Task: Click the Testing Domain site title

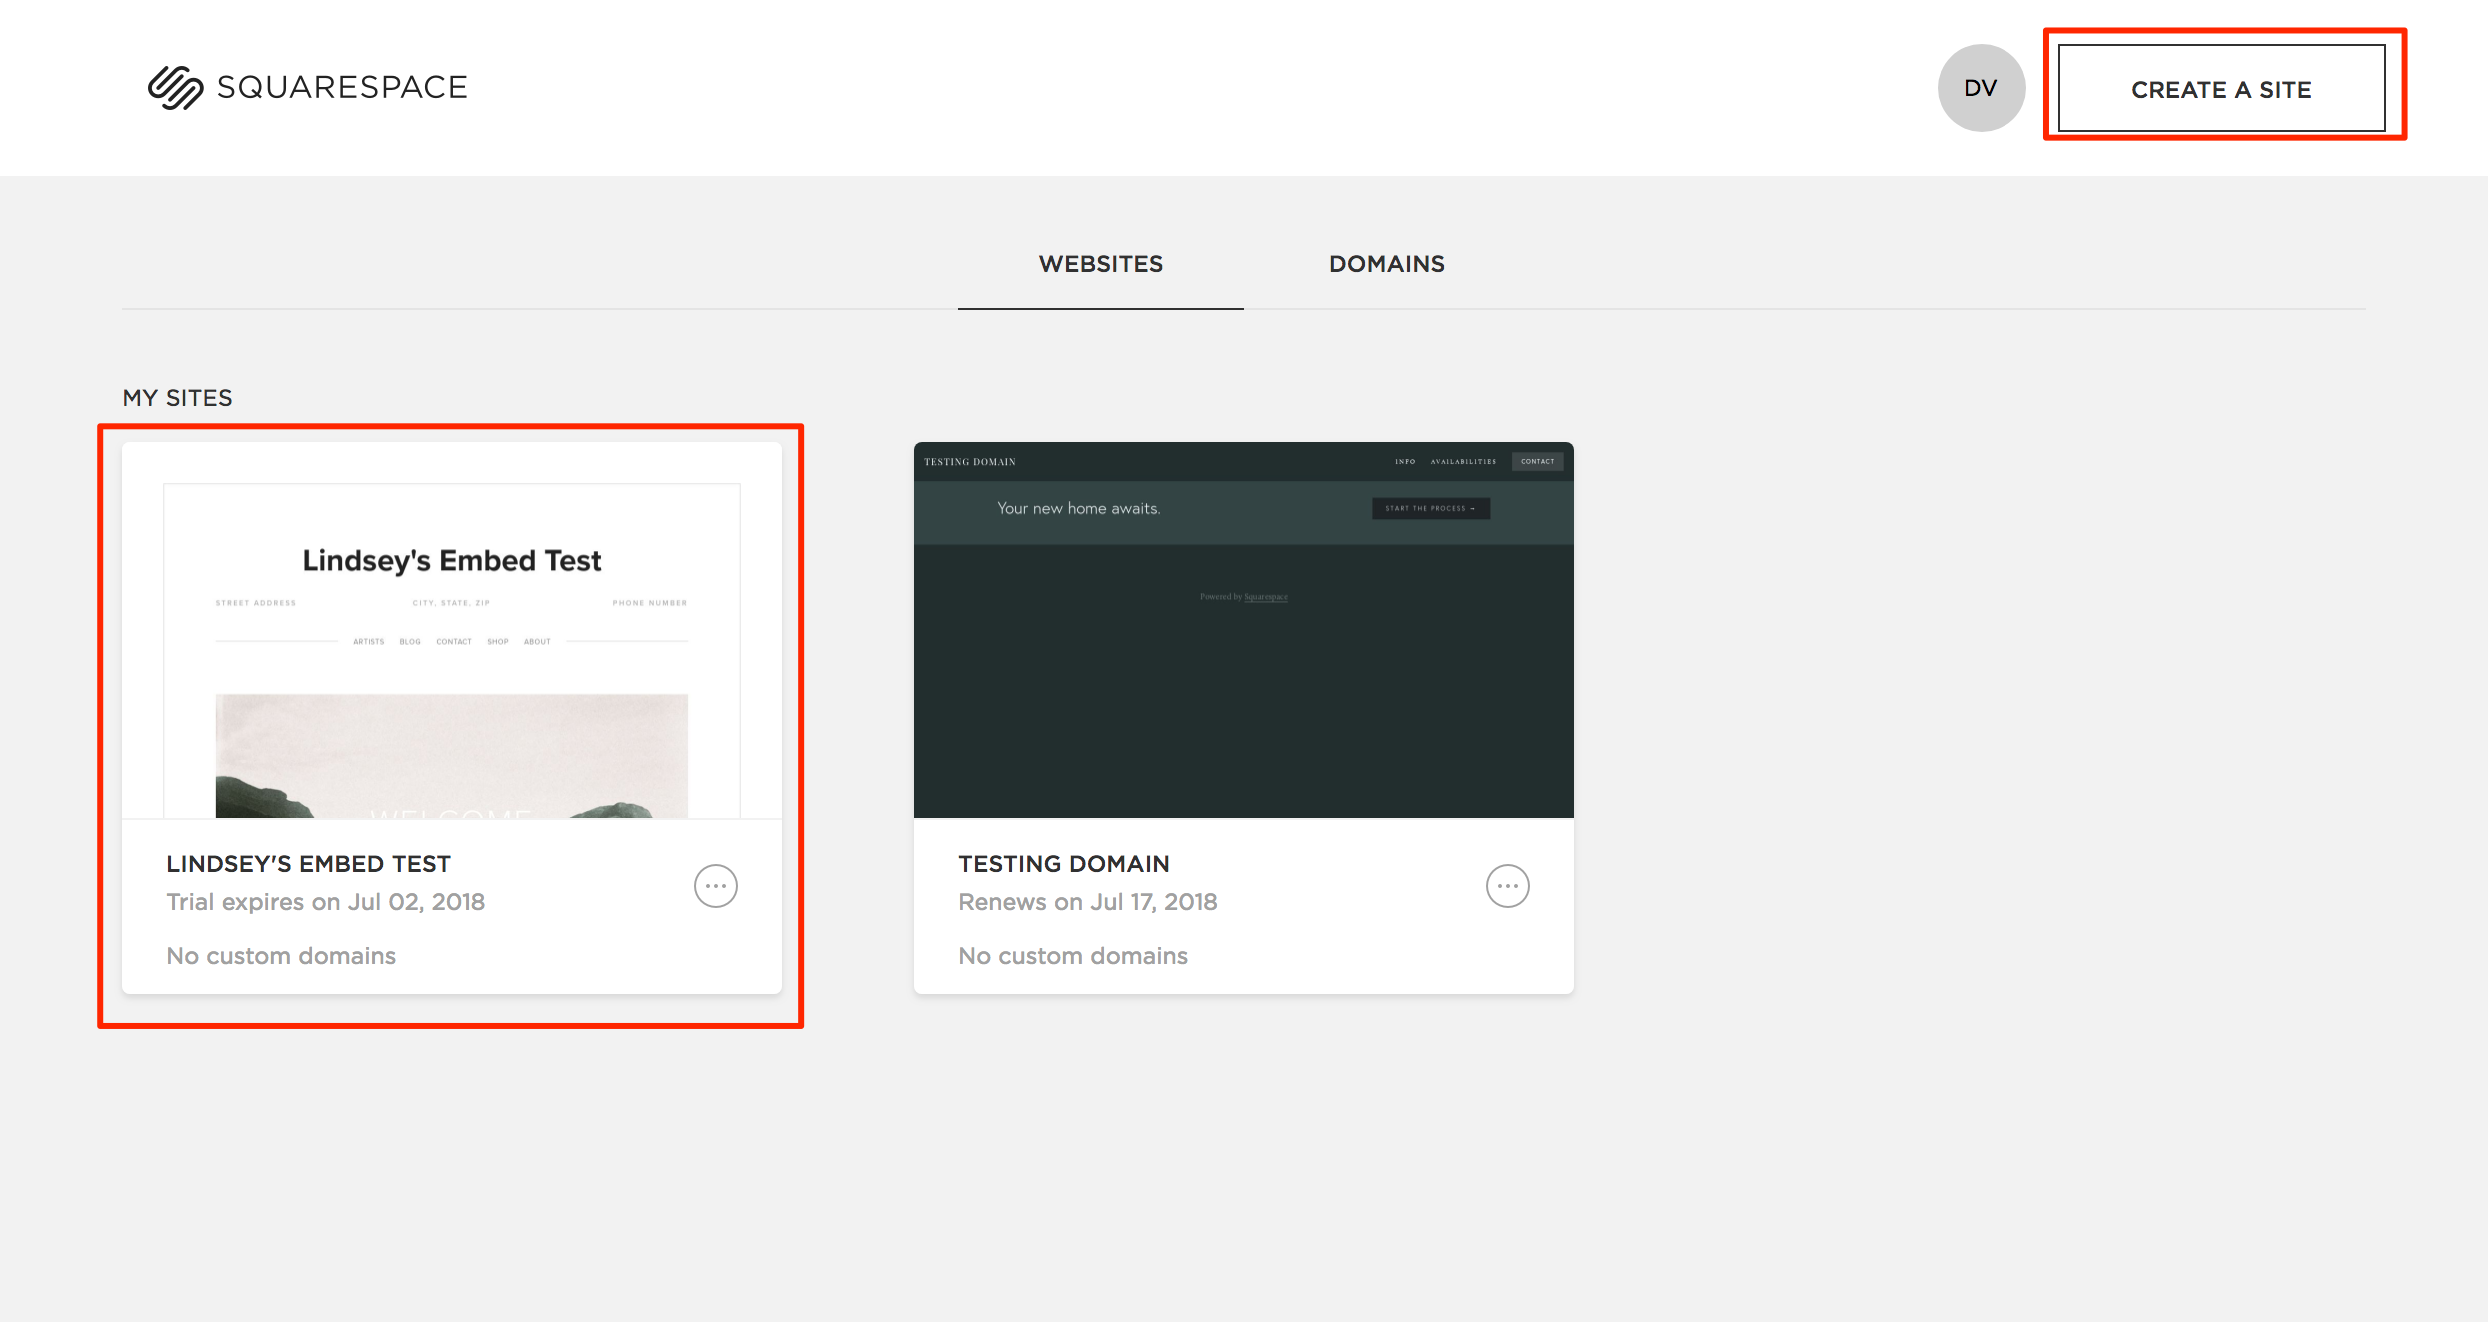Action: point(1064,864)
